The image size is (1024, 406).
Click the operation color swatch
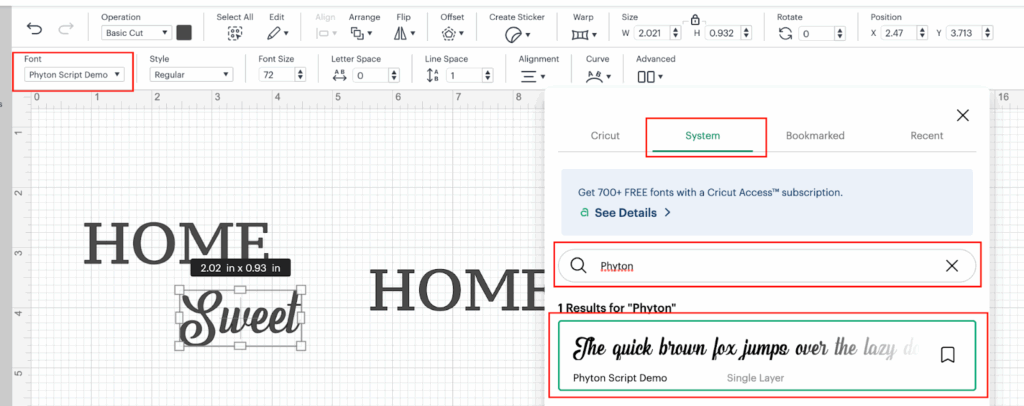click(184, 33)
